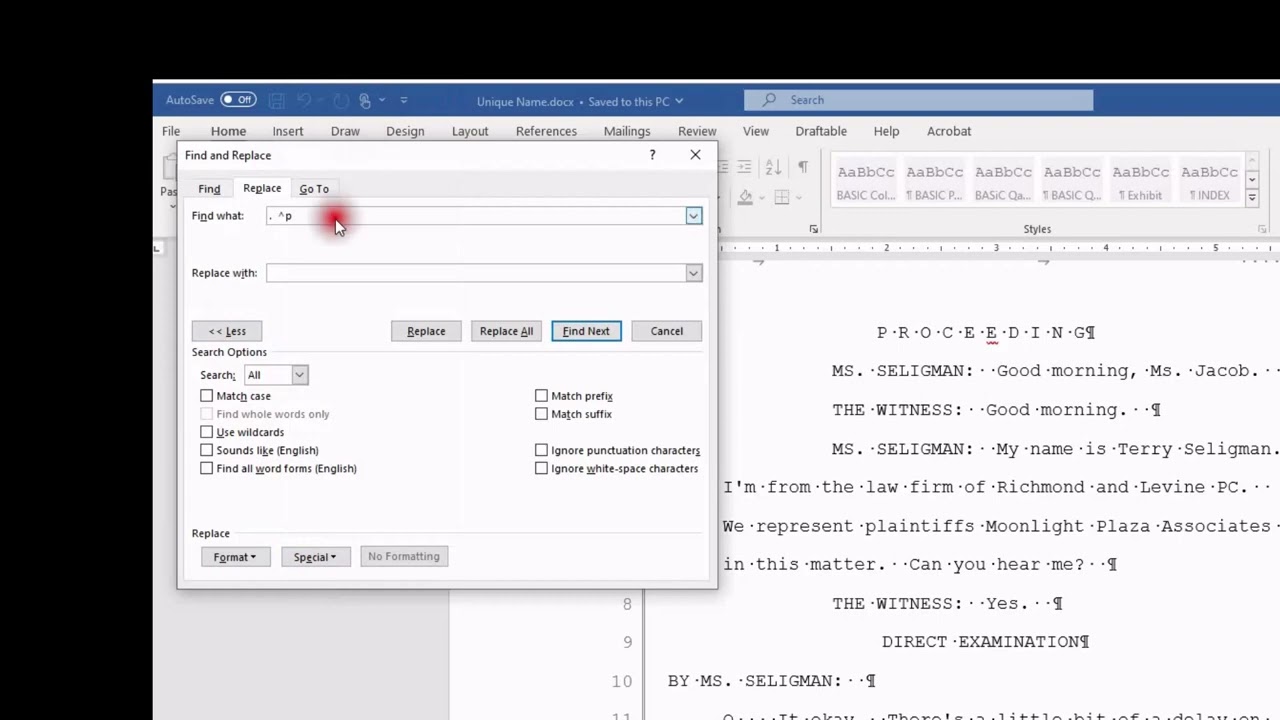Click the DIRECT EXAMINATION line in document
The width and height of the screenshot is (1280, 720).
point(985,642)
